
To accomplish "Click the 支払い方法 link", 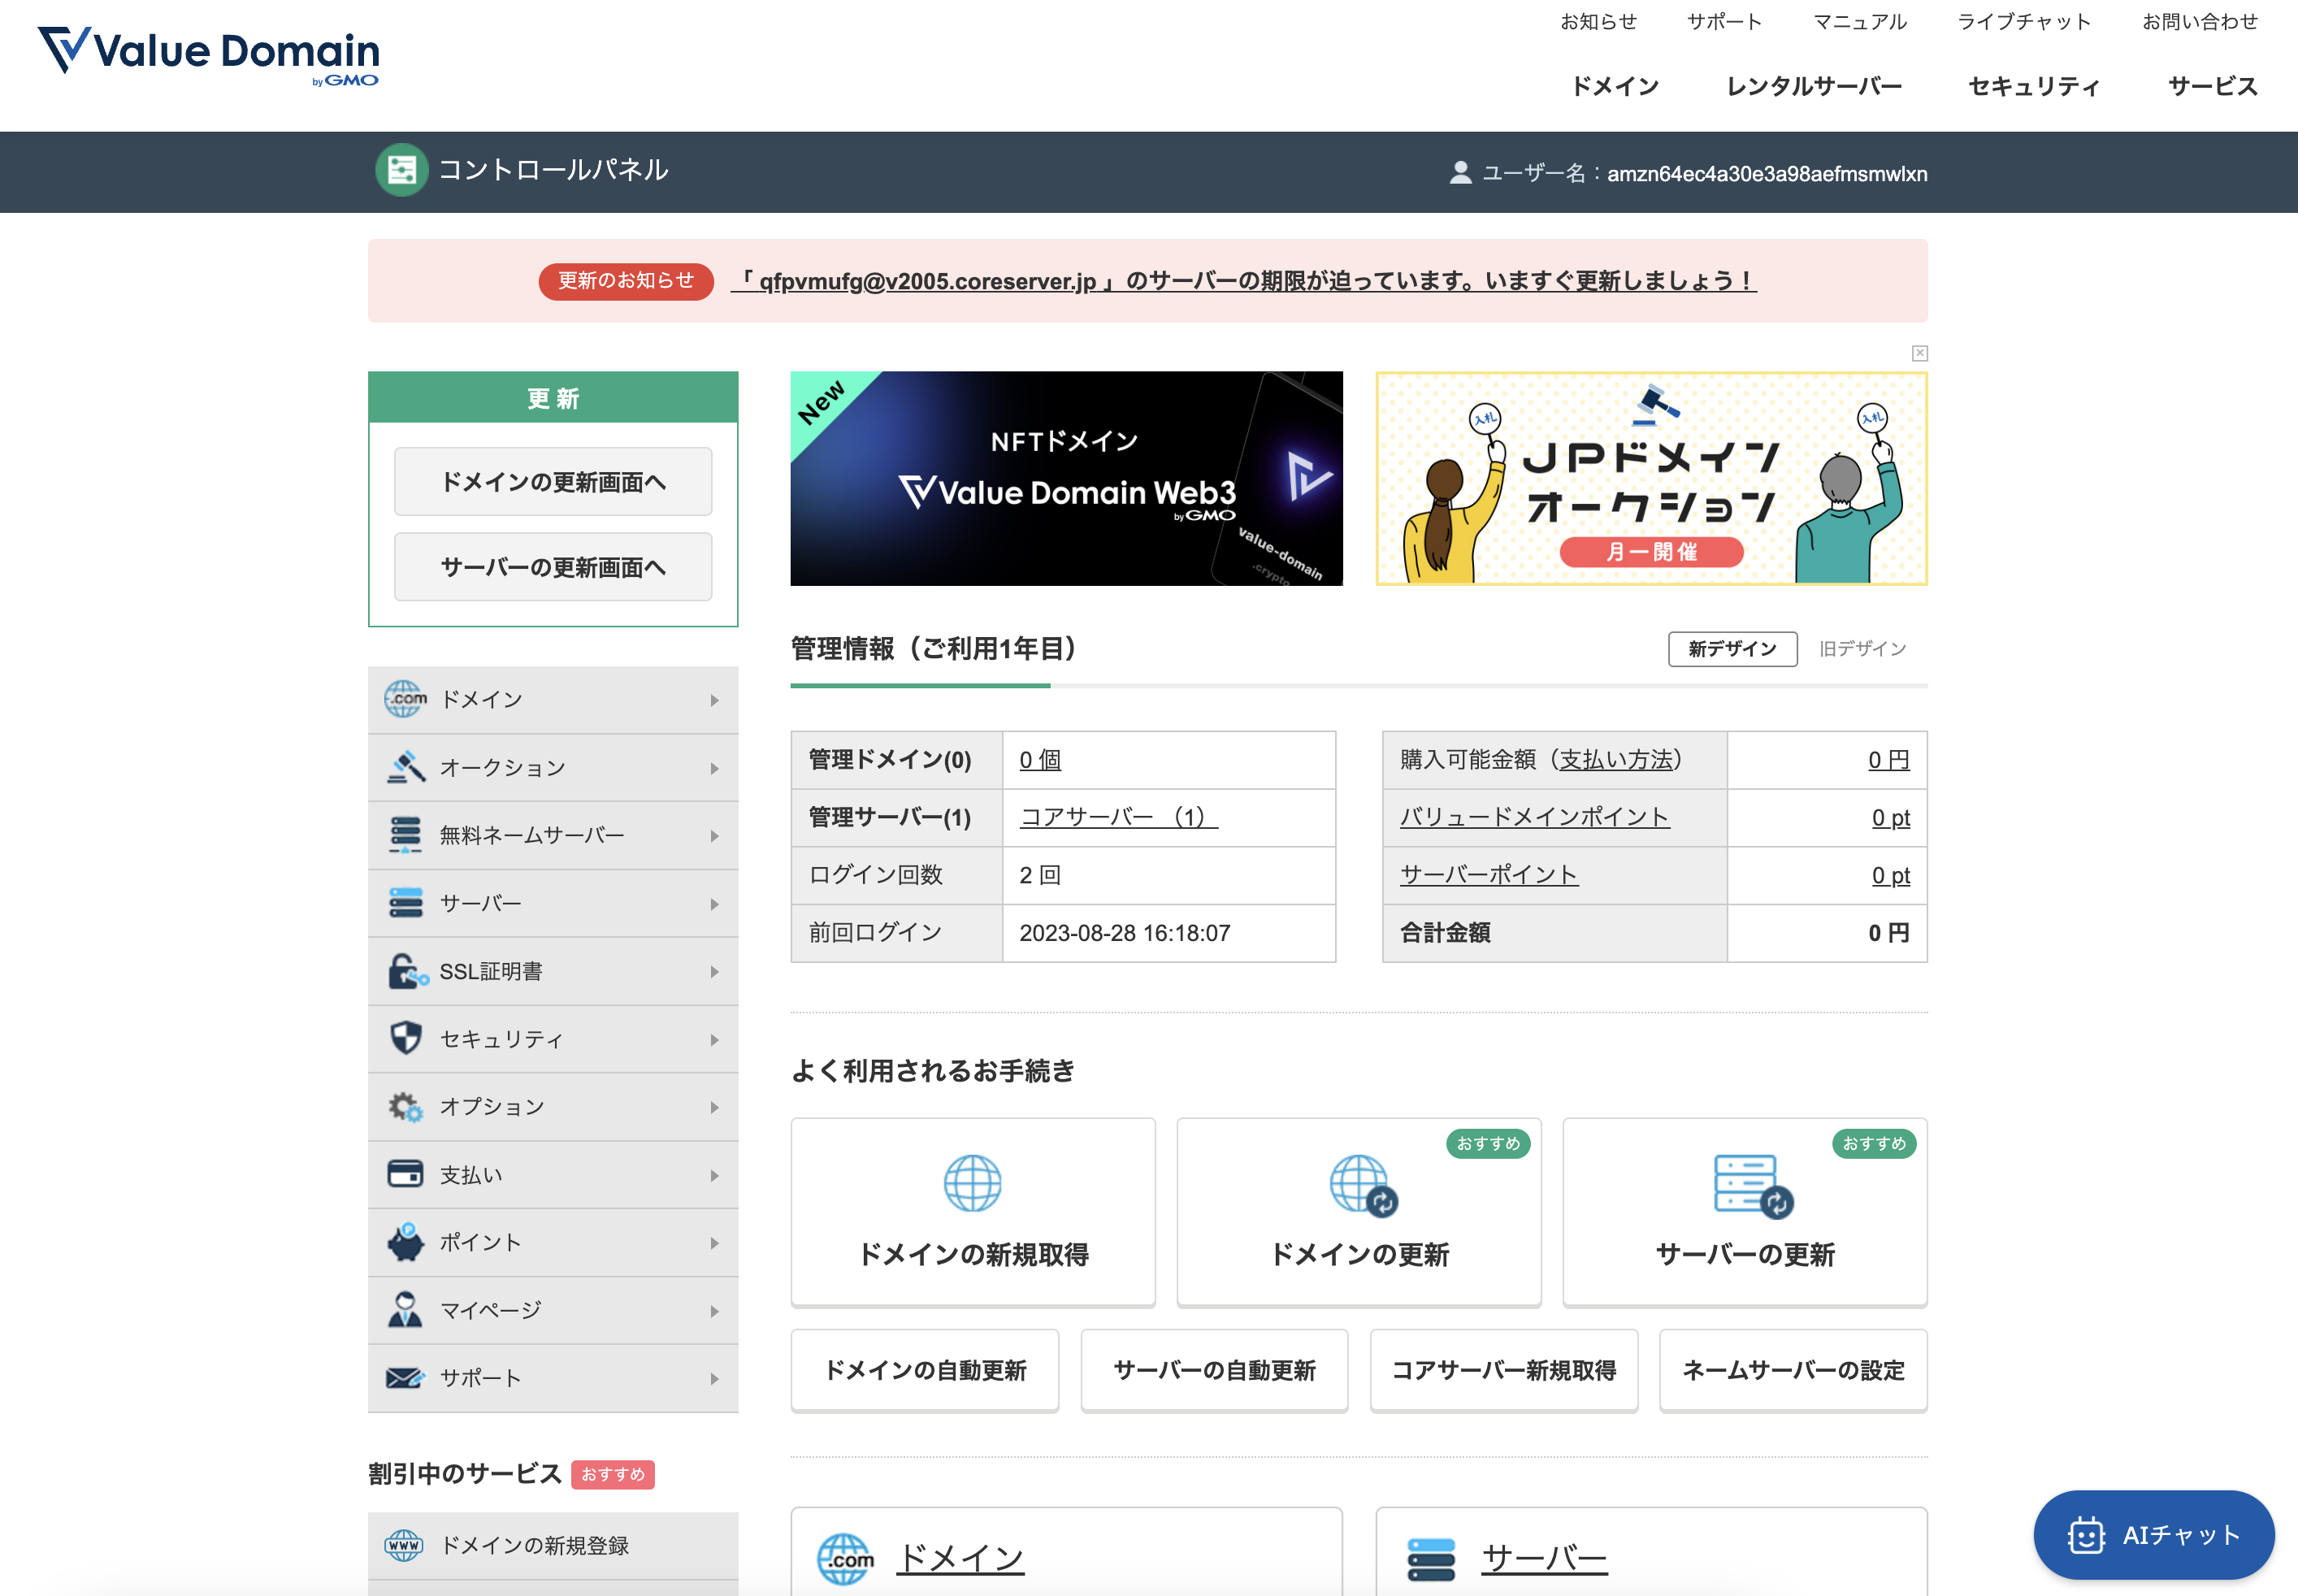I will (1616, 760).
